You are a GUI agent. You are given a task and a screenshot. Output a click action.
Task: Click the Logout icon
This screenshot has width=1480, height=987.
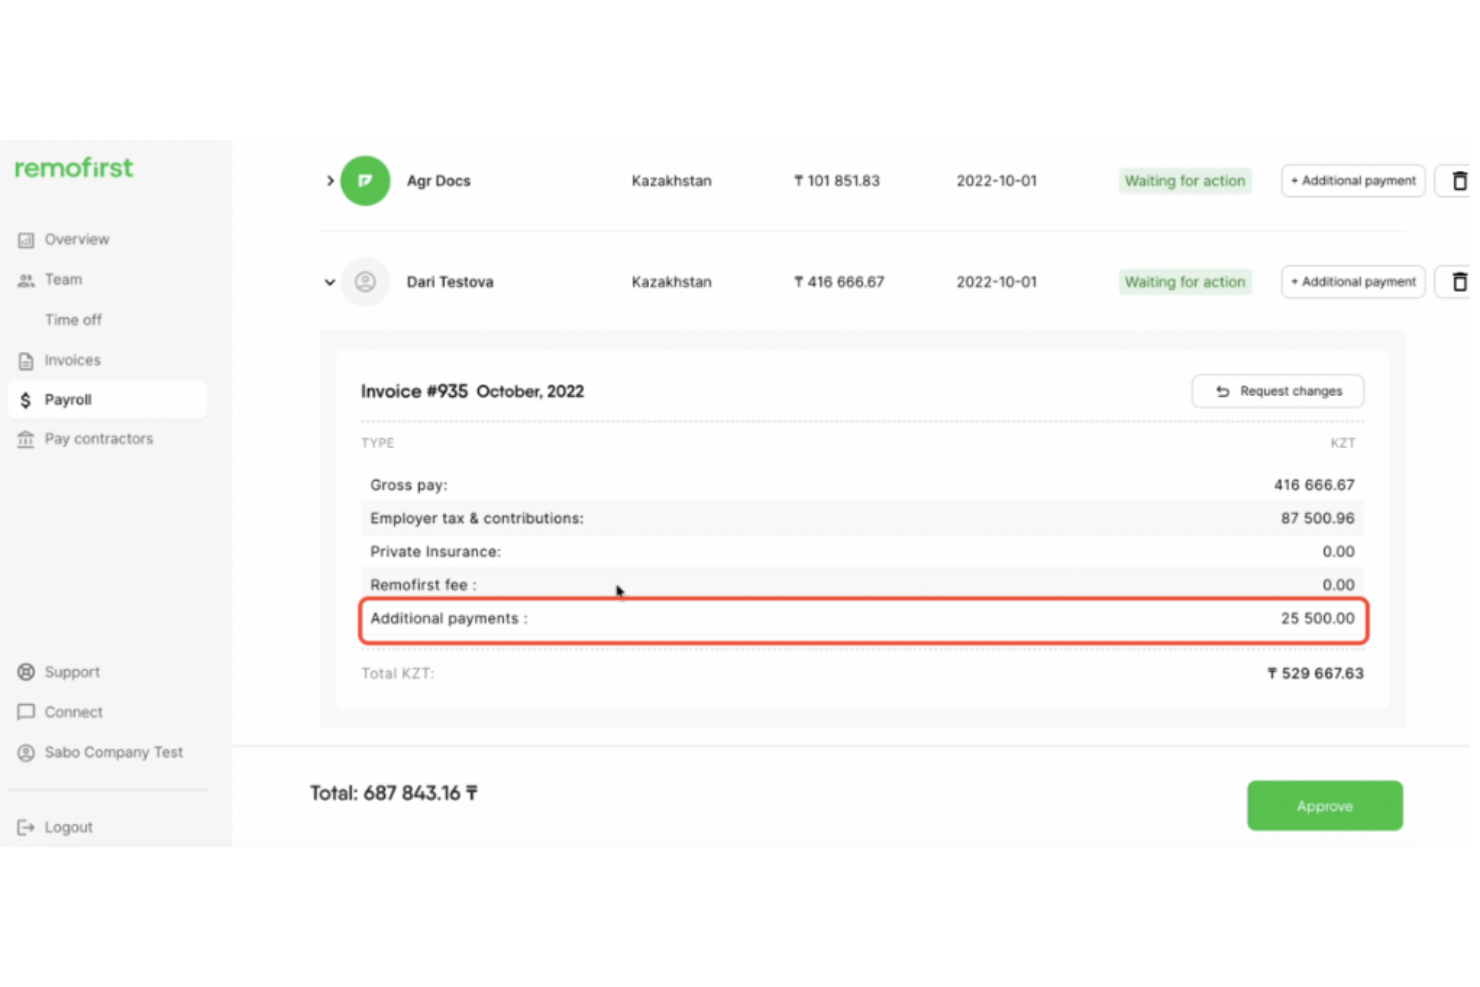click(25, 826)
